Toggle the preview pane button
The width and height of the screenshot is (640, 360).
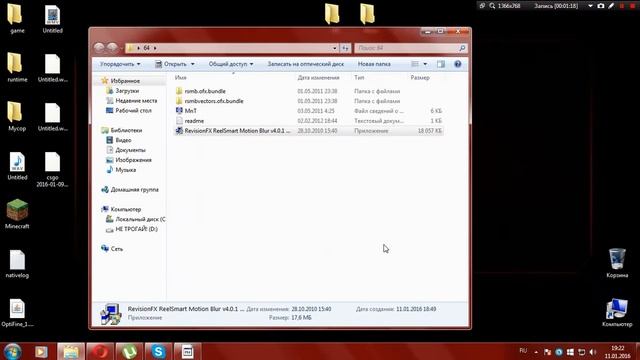(x=441, y=64)
